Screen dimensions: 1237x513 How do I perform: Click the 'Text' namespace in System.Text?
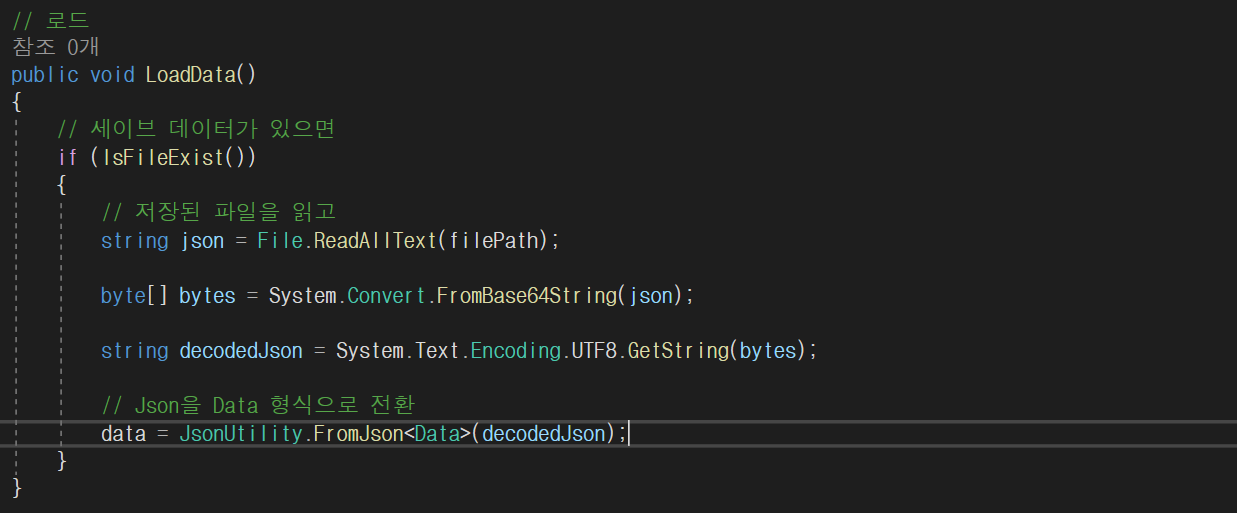pos(436,351)
